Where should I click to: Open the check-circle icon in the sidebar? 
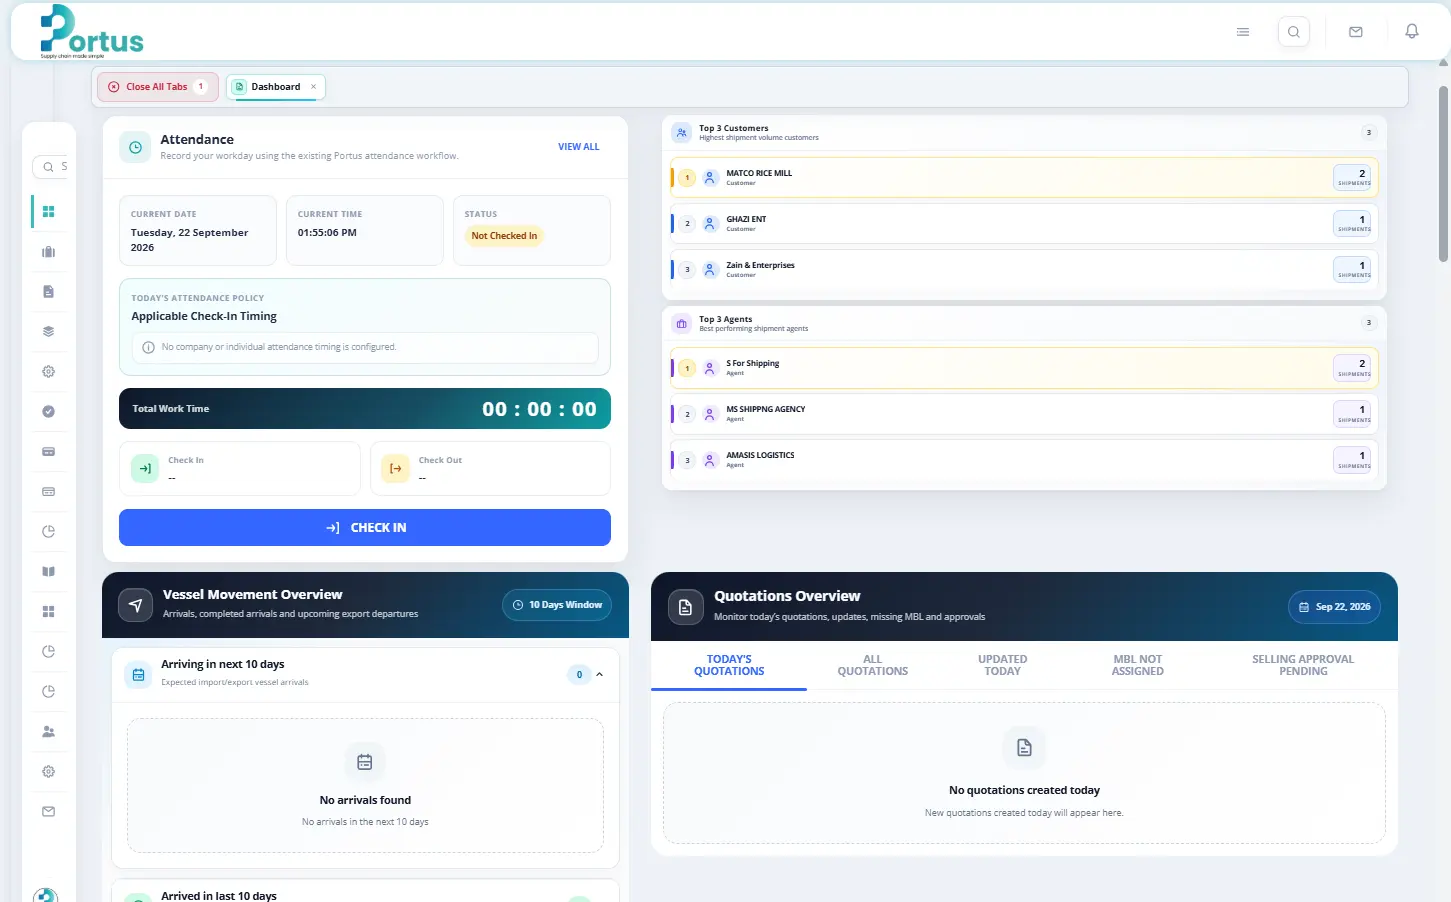pyautogui.click(x=48, y=412)
